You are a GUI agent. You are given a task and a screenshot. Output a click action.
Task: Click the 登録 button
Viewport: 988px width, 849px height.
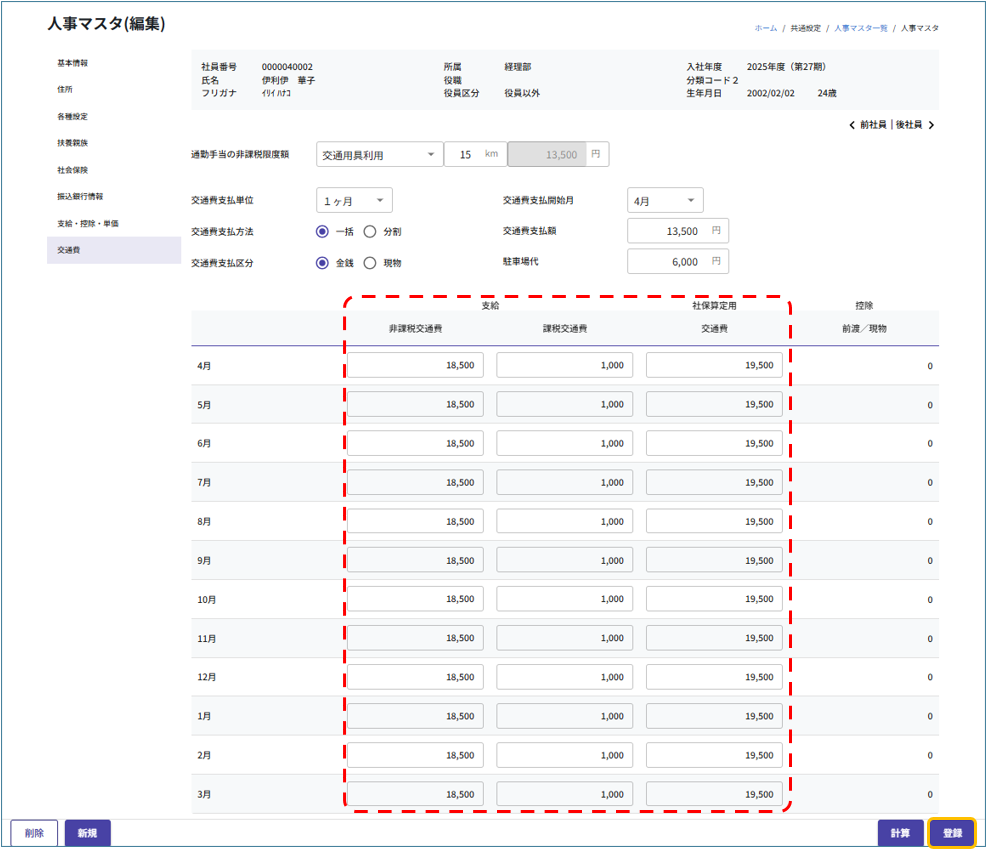pos(952,833)
